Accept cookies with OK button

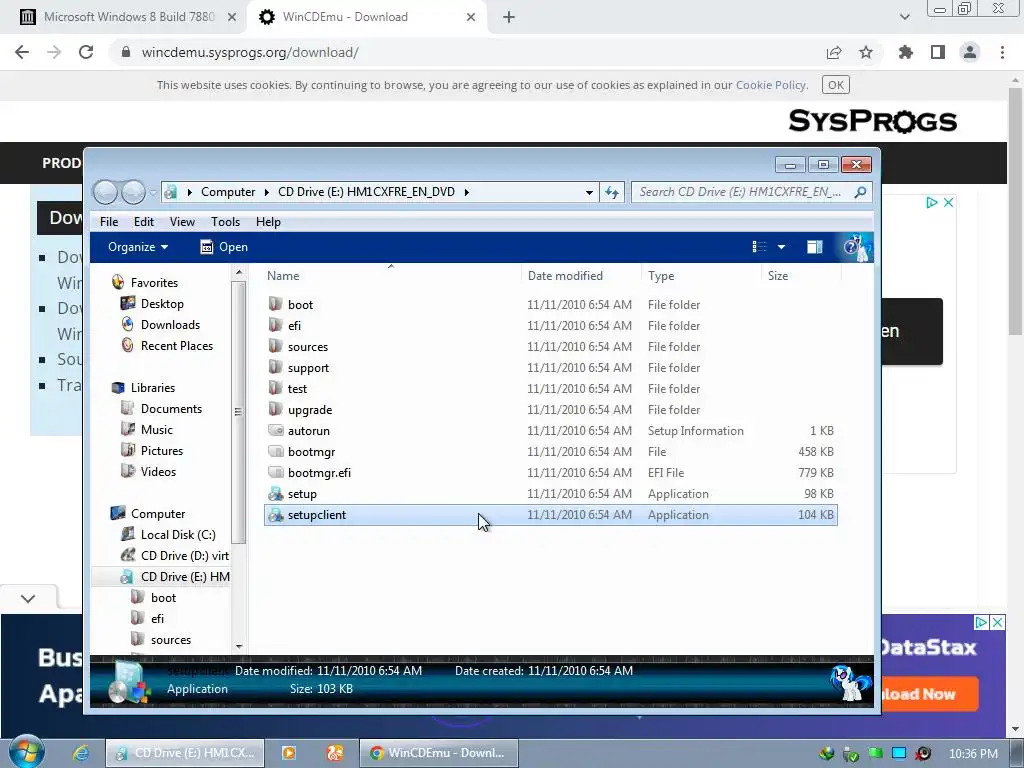(x=835, y=85)
